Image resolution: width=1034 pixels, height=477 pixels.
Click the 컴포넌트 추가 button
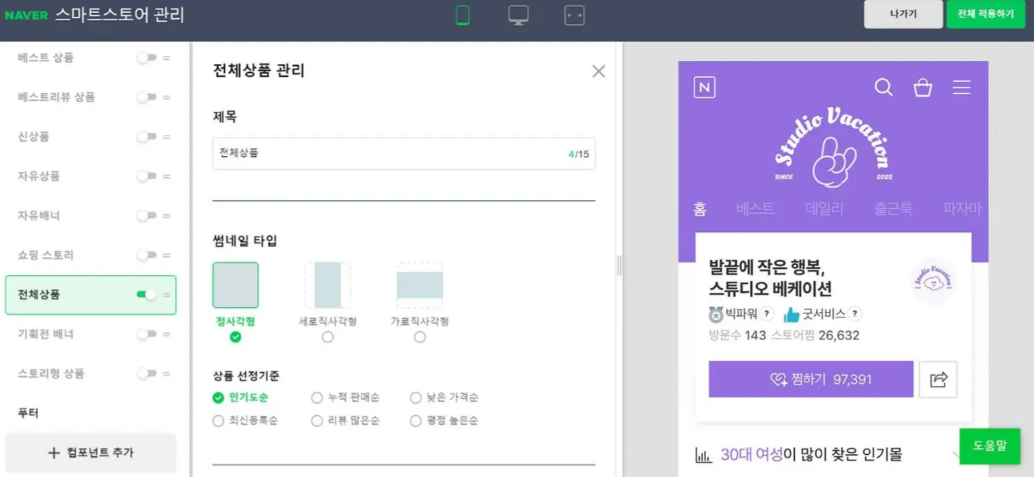(91, 453)
